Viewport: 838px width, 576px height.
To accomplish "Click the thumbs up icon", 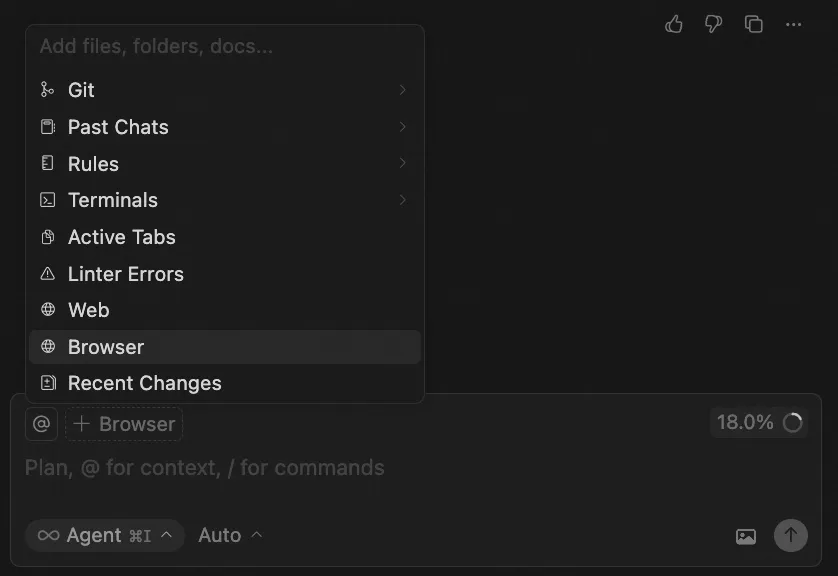I will [x=674, y=24].
